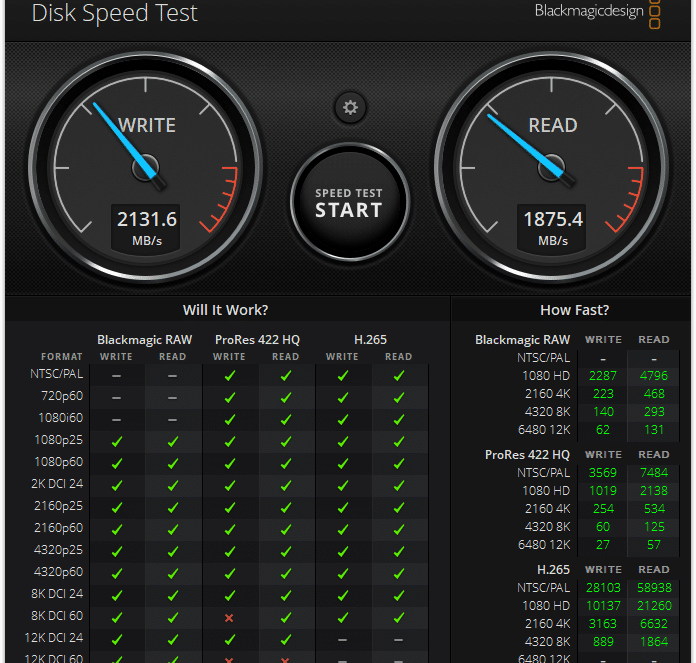Click ProRes 4320 8K read value 125

654,526
